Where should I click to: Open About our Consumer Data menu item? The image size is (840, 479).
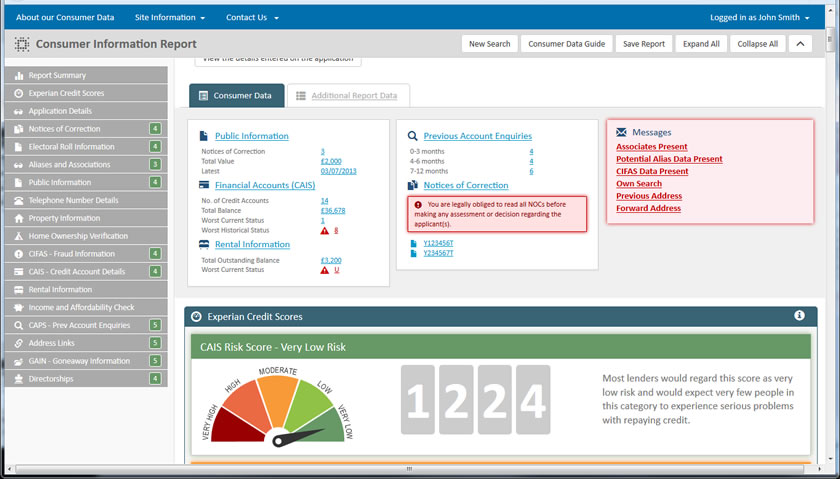(x=65, y=17)
